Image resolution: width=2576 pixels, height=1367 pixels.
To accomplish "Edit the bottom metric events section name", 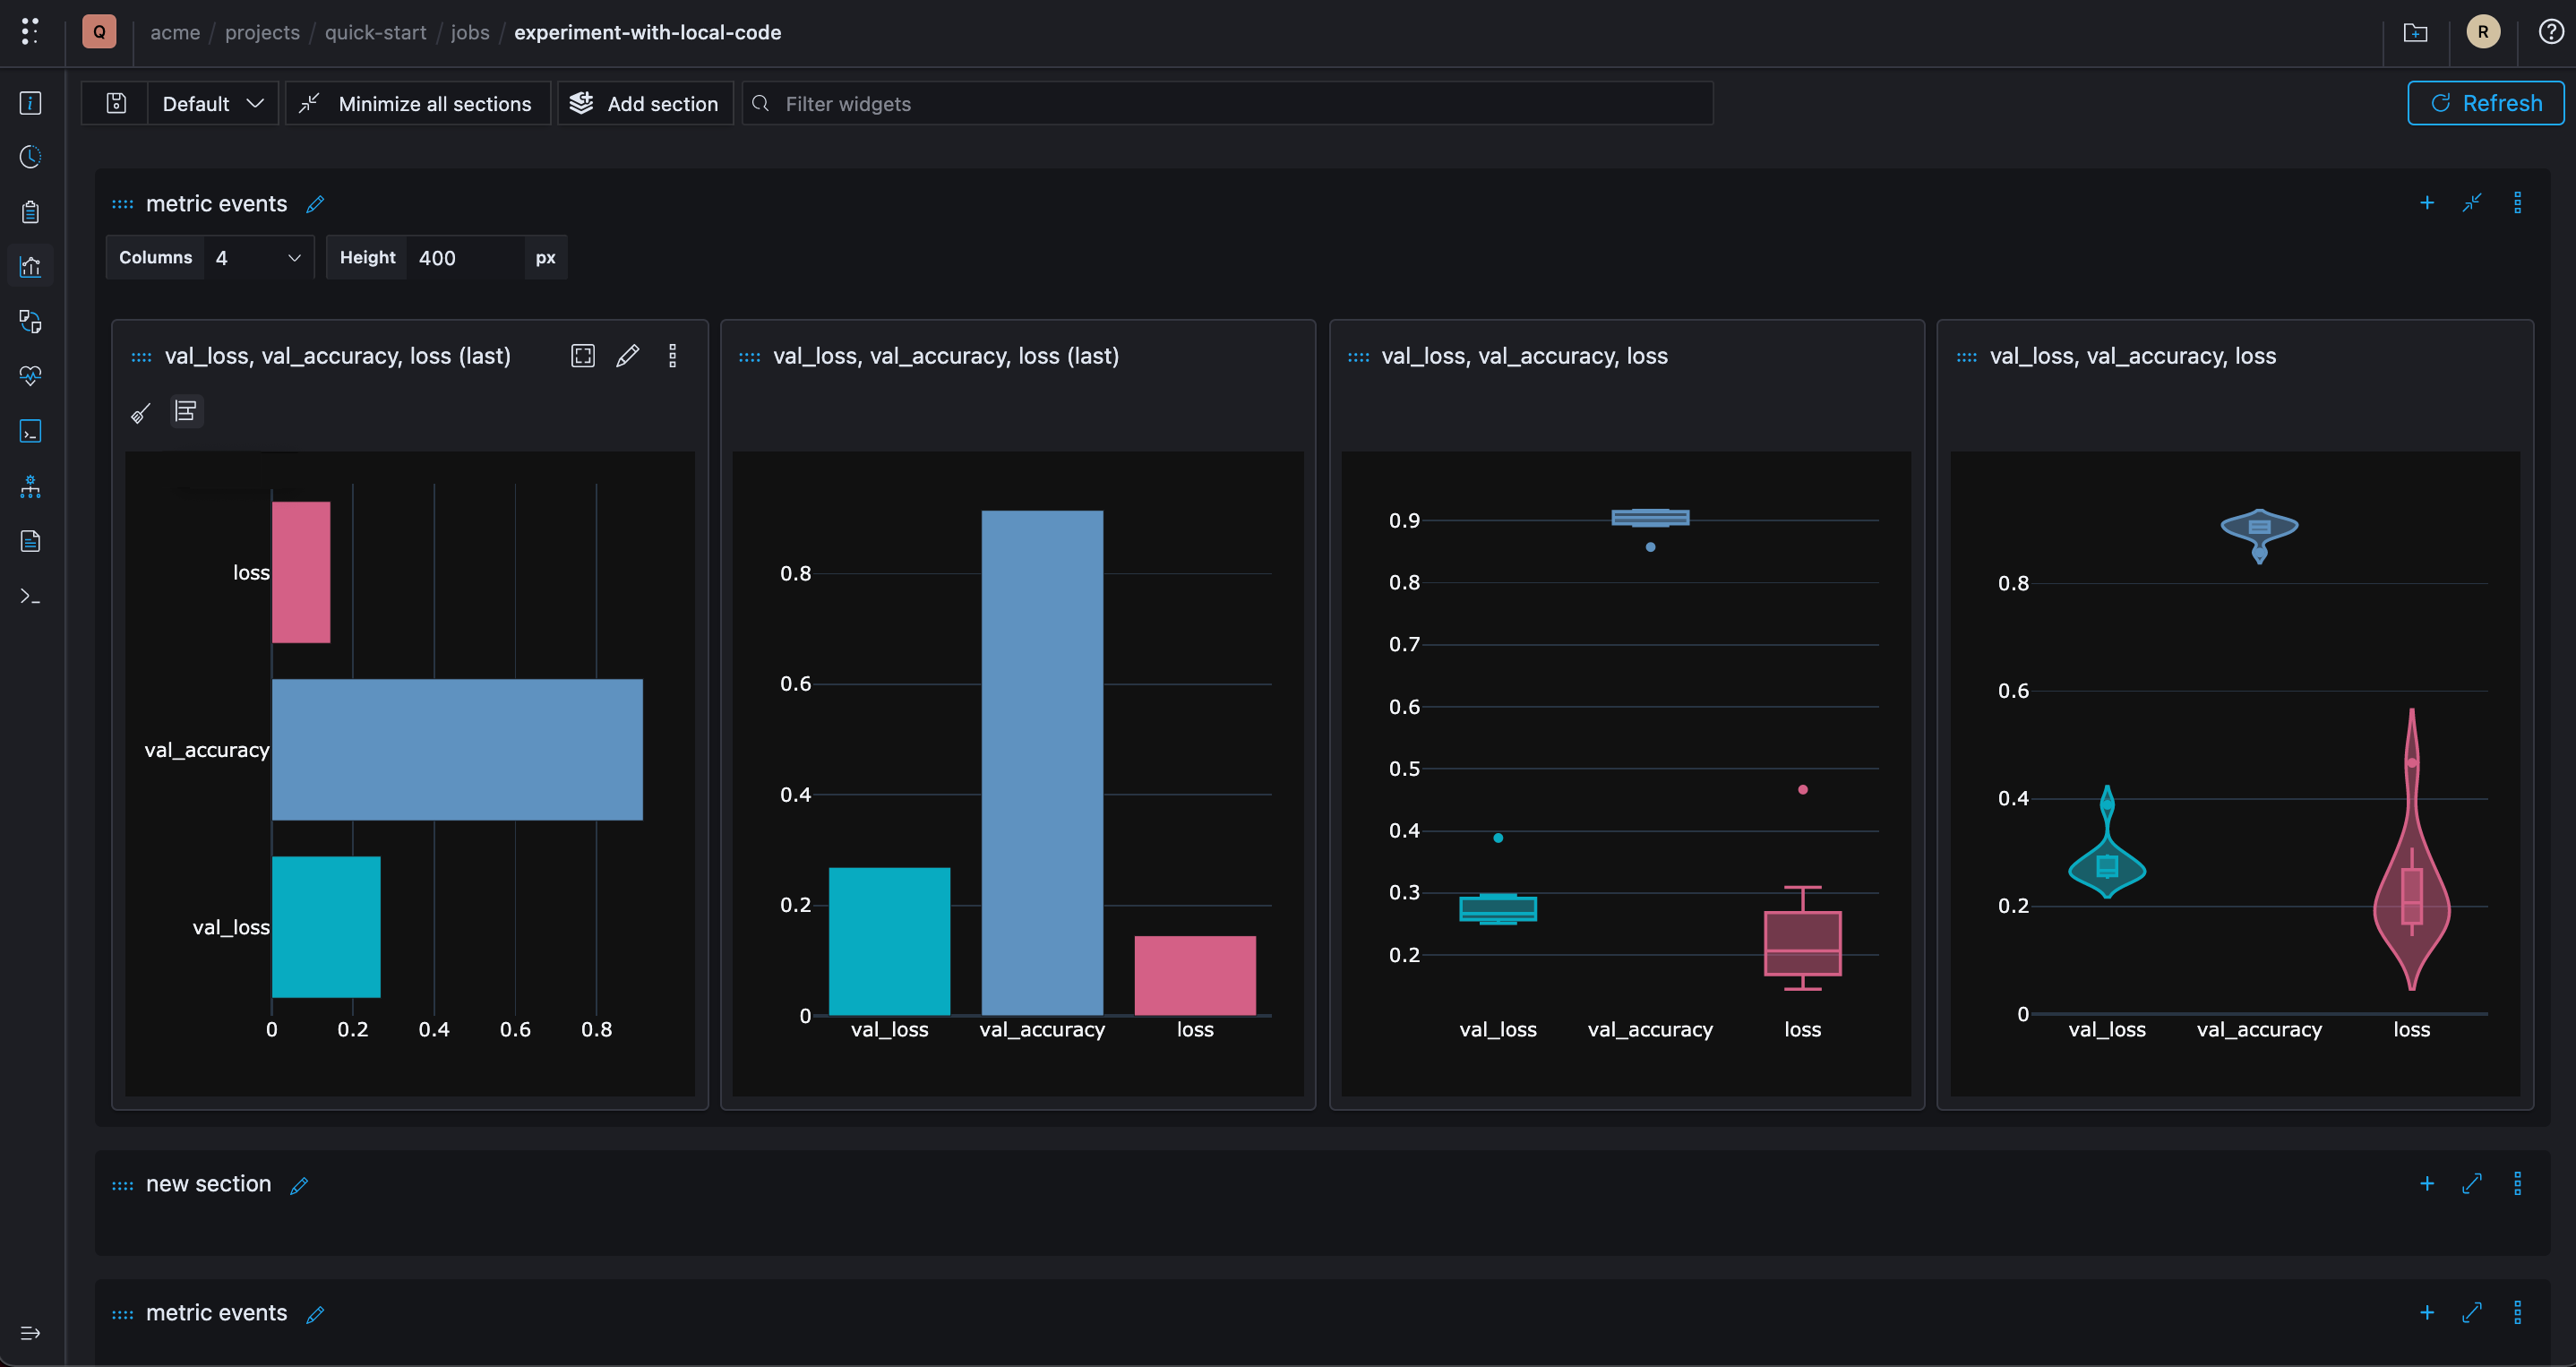I will point(315,1314).
